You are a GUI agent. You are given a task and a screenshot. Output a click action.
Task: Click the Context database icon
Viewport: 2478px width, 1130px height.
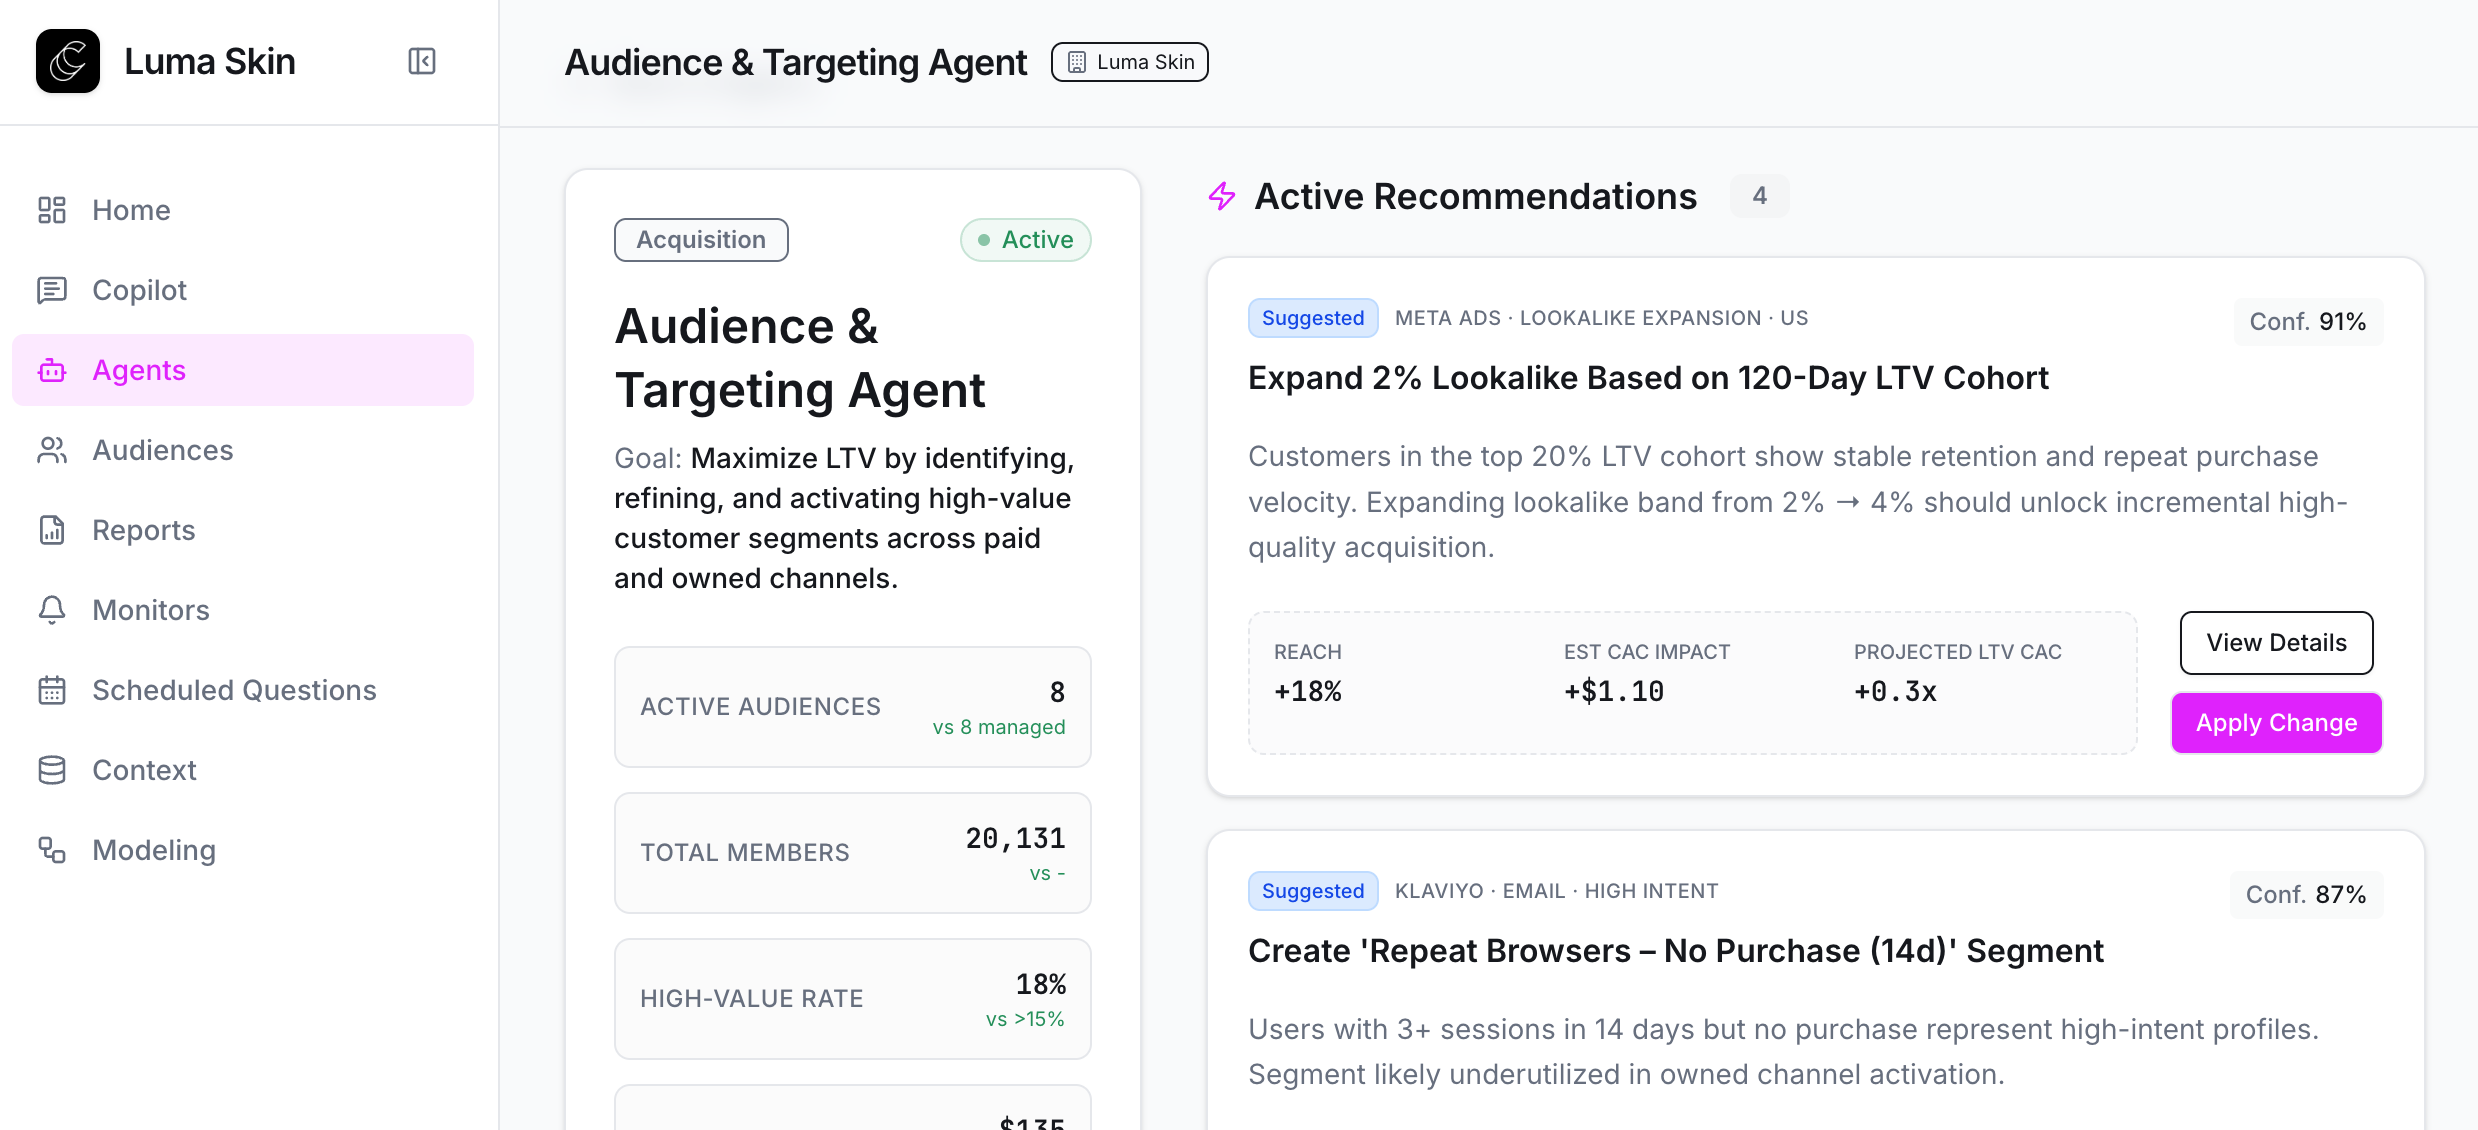tap(52, 770)
